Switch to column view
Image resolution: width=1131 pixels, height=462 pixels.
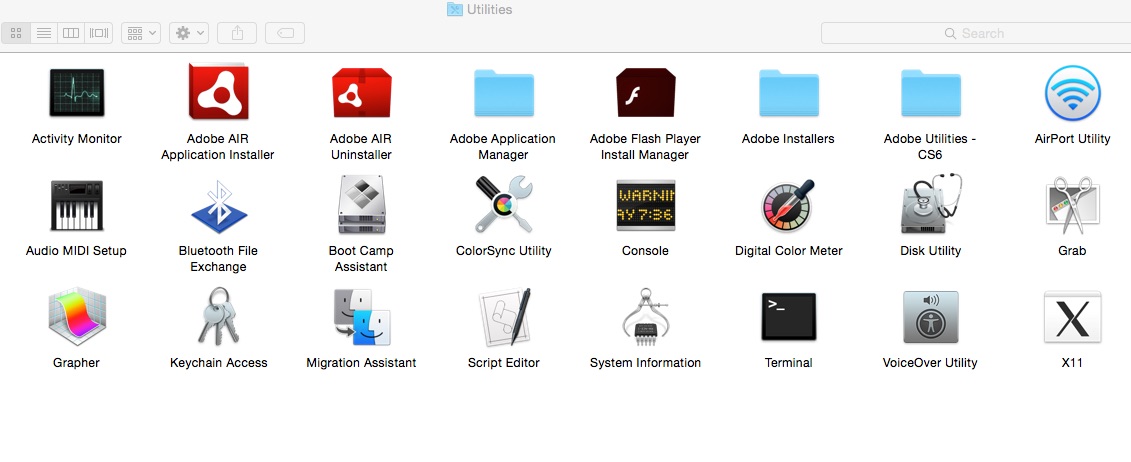[71, 33]
